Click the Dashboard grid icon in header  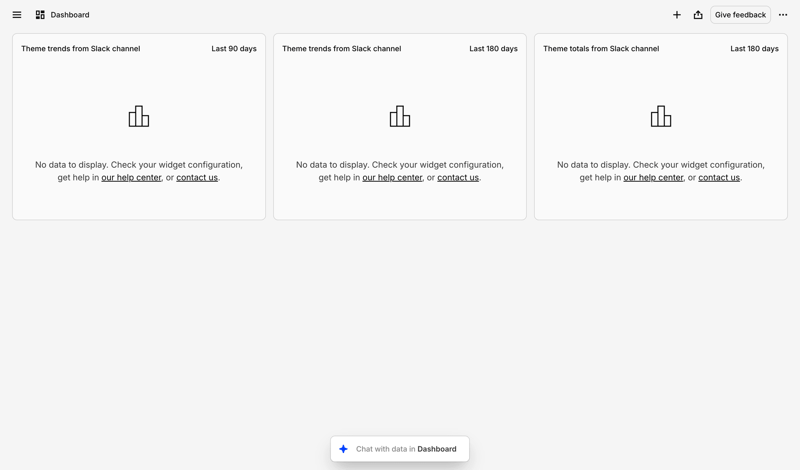[x=40, y=15]
